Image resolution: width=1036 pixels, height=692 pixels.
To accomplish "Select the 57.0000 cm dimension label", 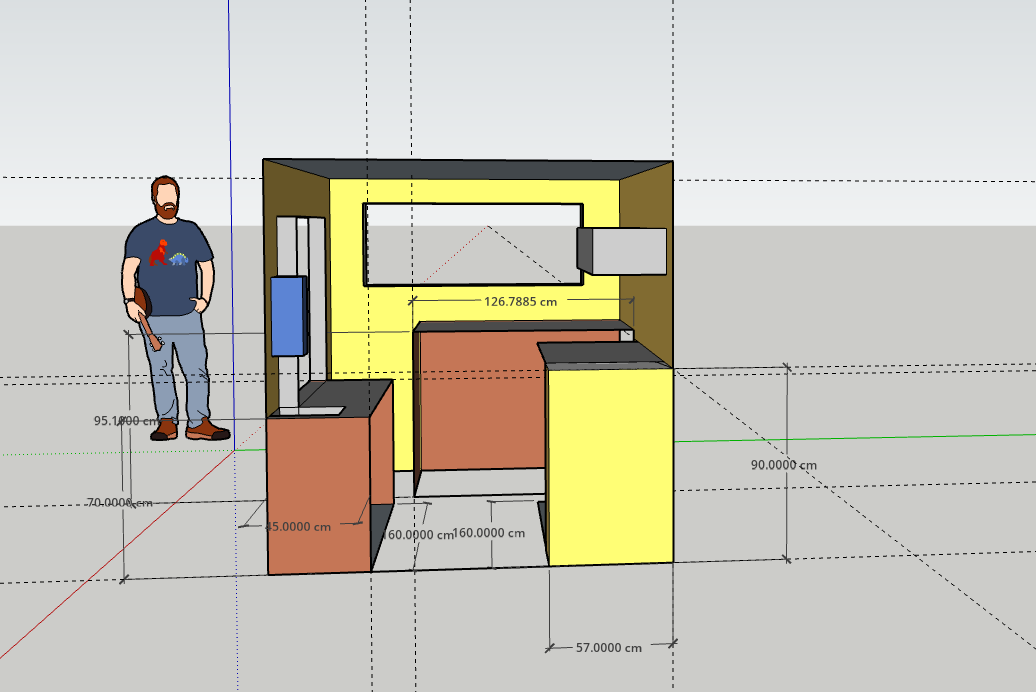I will pyautogui.click(x=609, y=648).
